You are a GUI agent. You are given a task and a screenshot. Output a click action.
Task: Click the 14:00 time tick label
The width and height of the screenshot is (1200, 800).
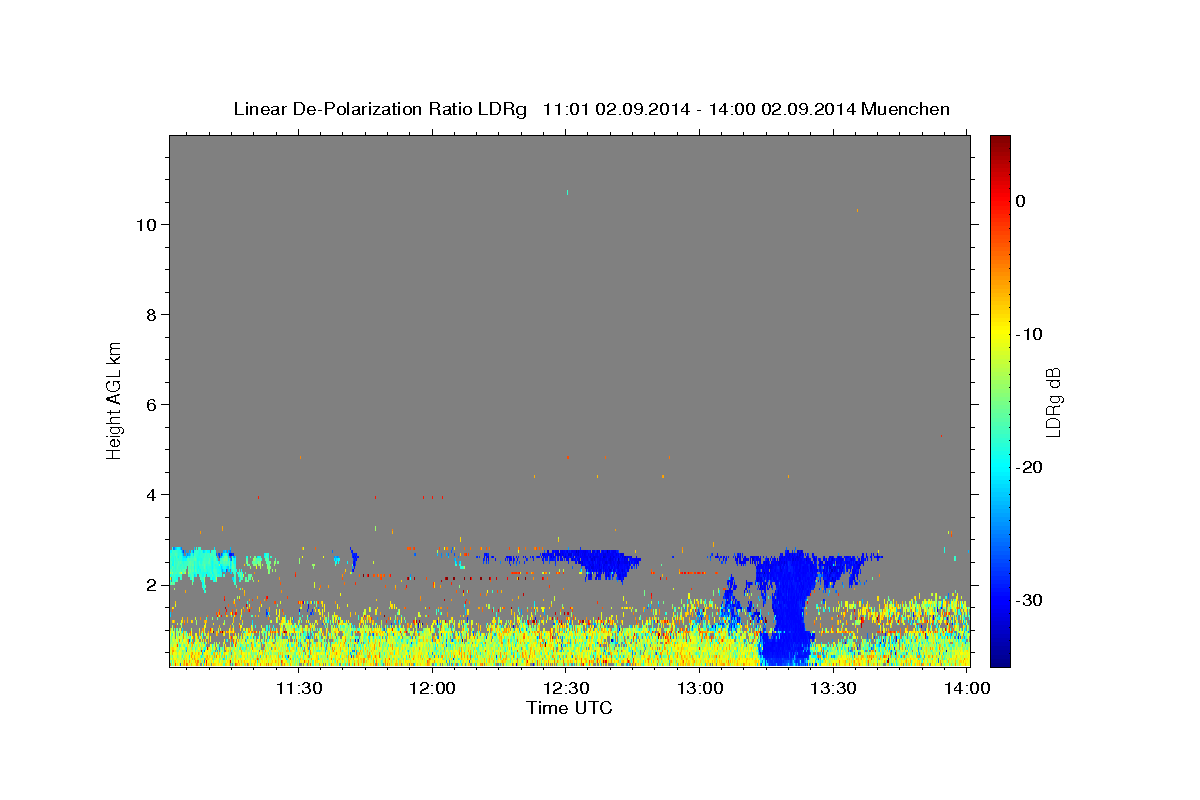tap(967, 688)
